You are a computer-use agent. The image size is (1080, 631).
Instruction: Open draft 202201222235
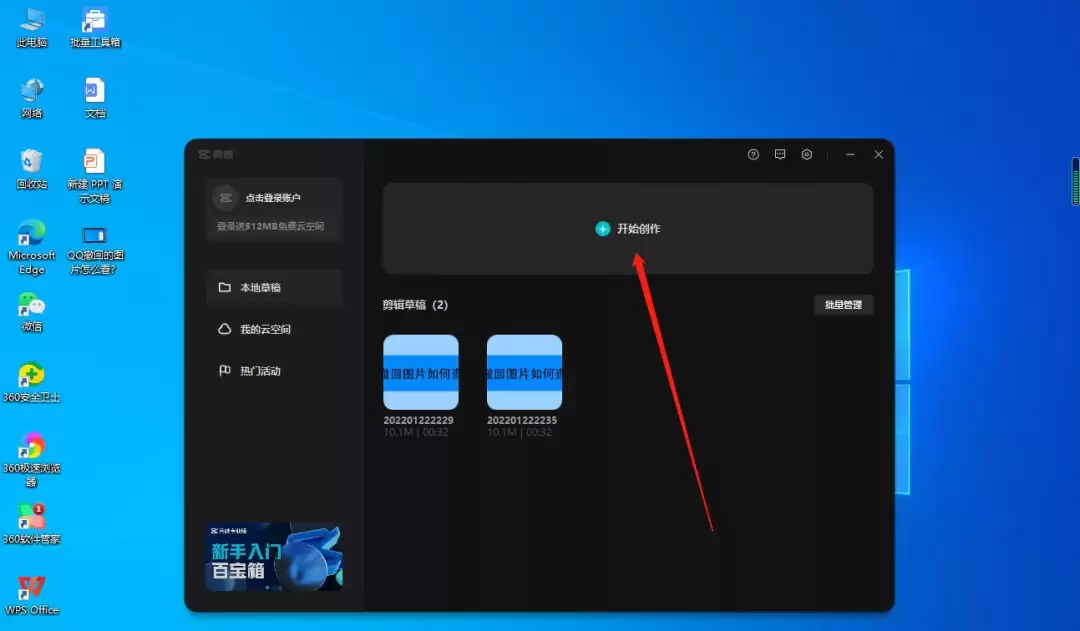[523, 371]
